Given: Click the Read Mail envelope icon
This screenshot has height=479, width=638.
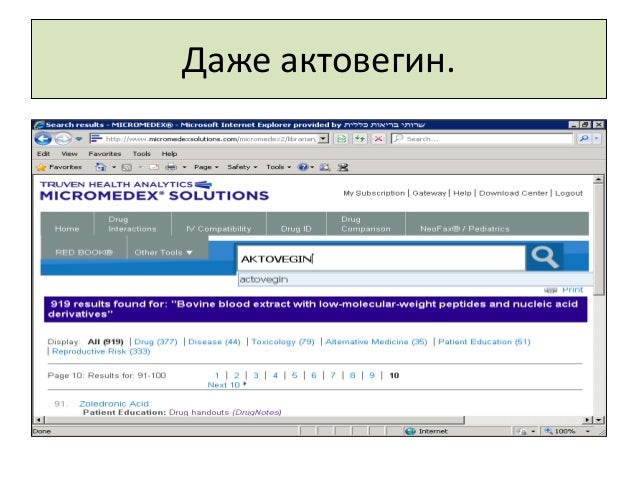Looking at the screenshot, I should pyautogui.click(x=154, y=167).
